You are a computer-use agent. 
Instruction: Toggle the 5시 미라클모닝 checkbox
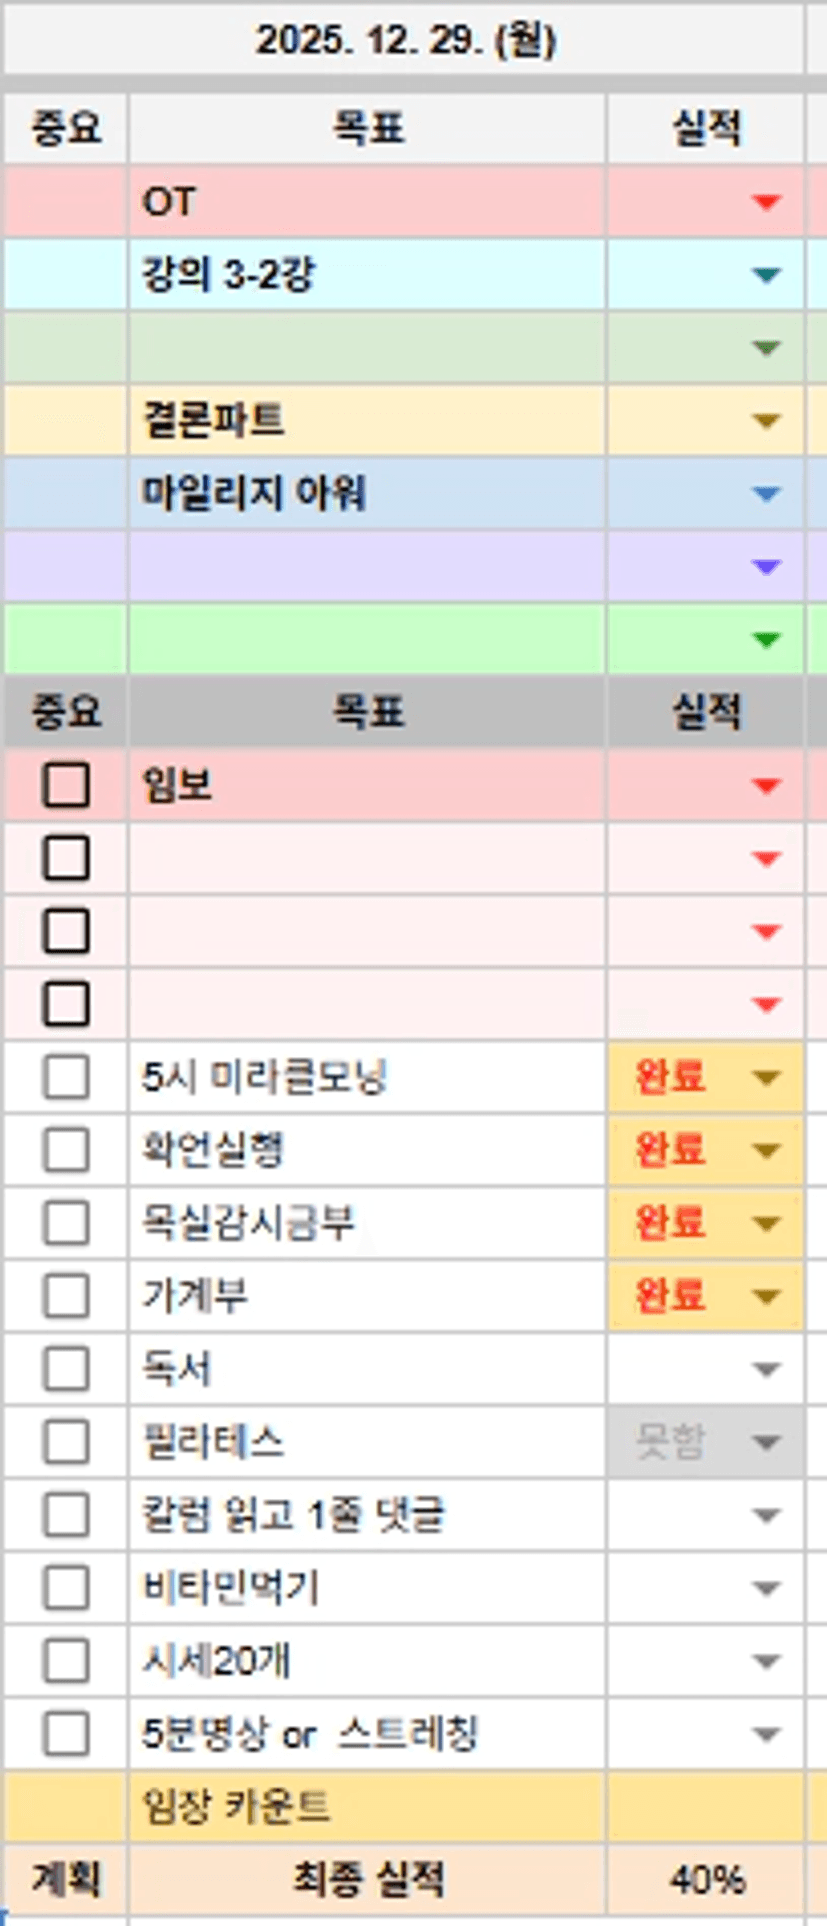coord(66,1078)
